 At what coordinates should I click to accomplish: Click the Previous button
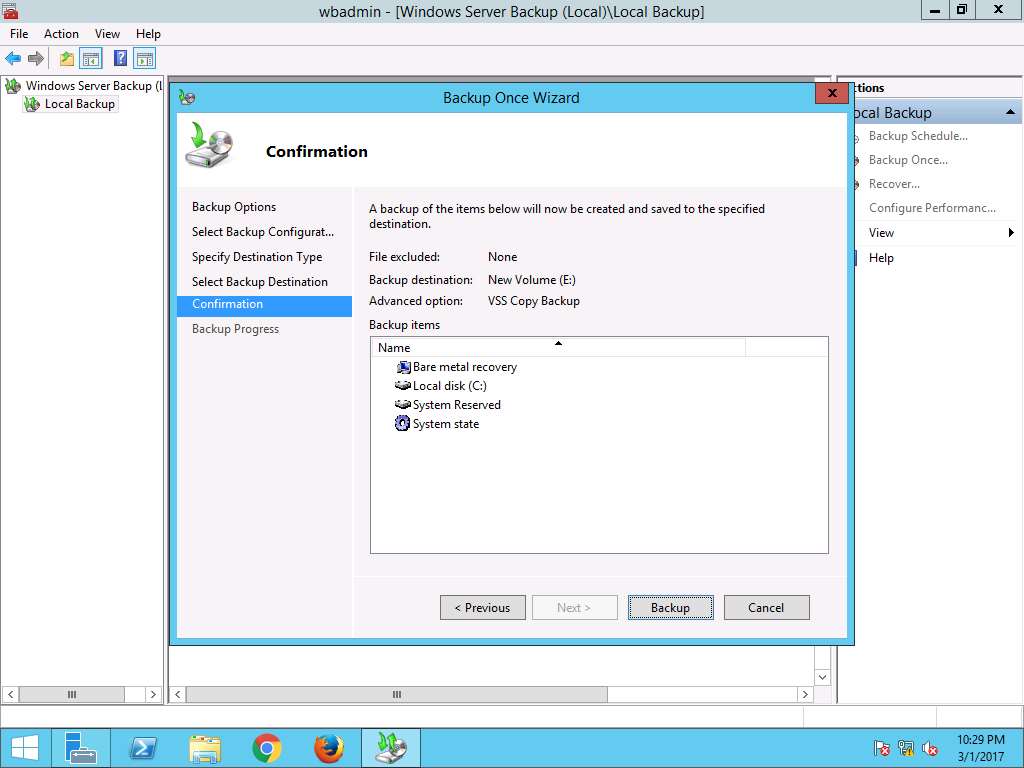tap(483, 607)
